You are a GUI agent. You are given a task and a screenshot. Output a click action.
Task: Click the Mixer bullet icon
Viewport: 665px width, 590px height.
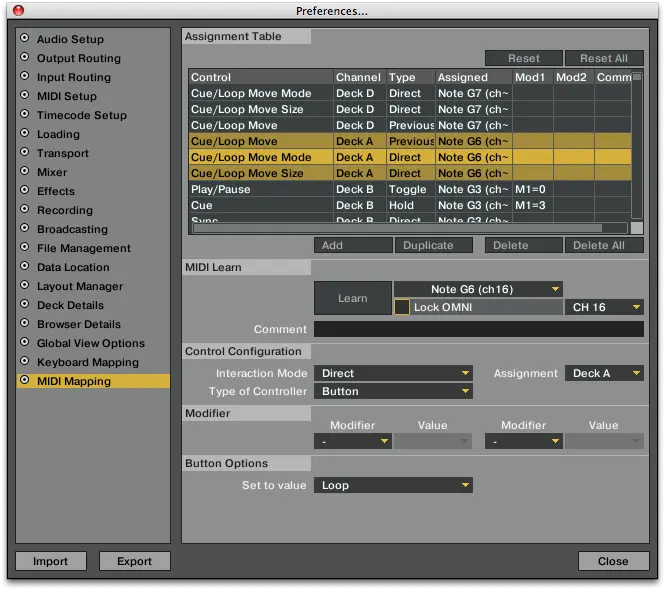[x=25, y=172]
